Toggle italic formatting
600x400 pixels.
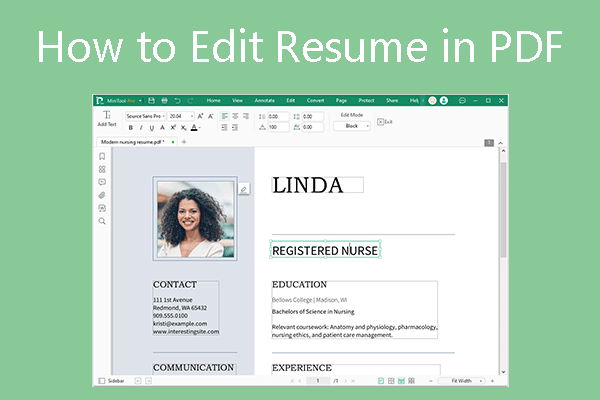tap(141, 127)
